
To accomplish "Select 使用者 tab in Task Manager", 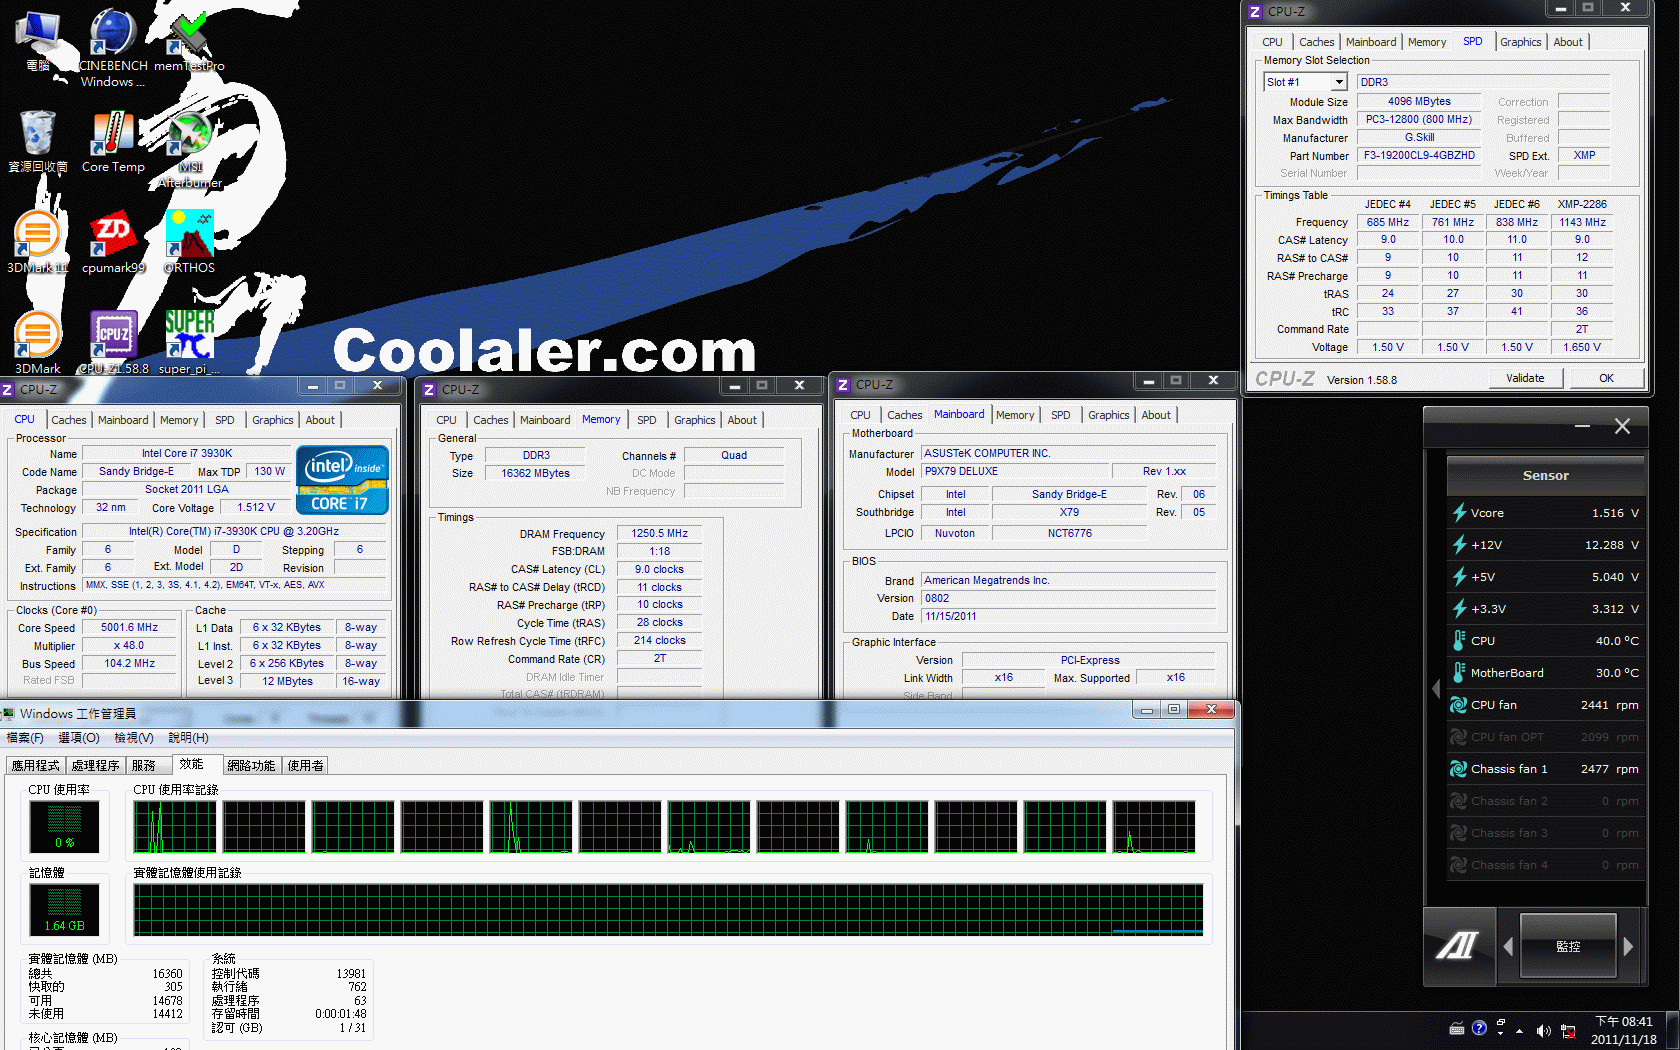I will pos(306,766).
